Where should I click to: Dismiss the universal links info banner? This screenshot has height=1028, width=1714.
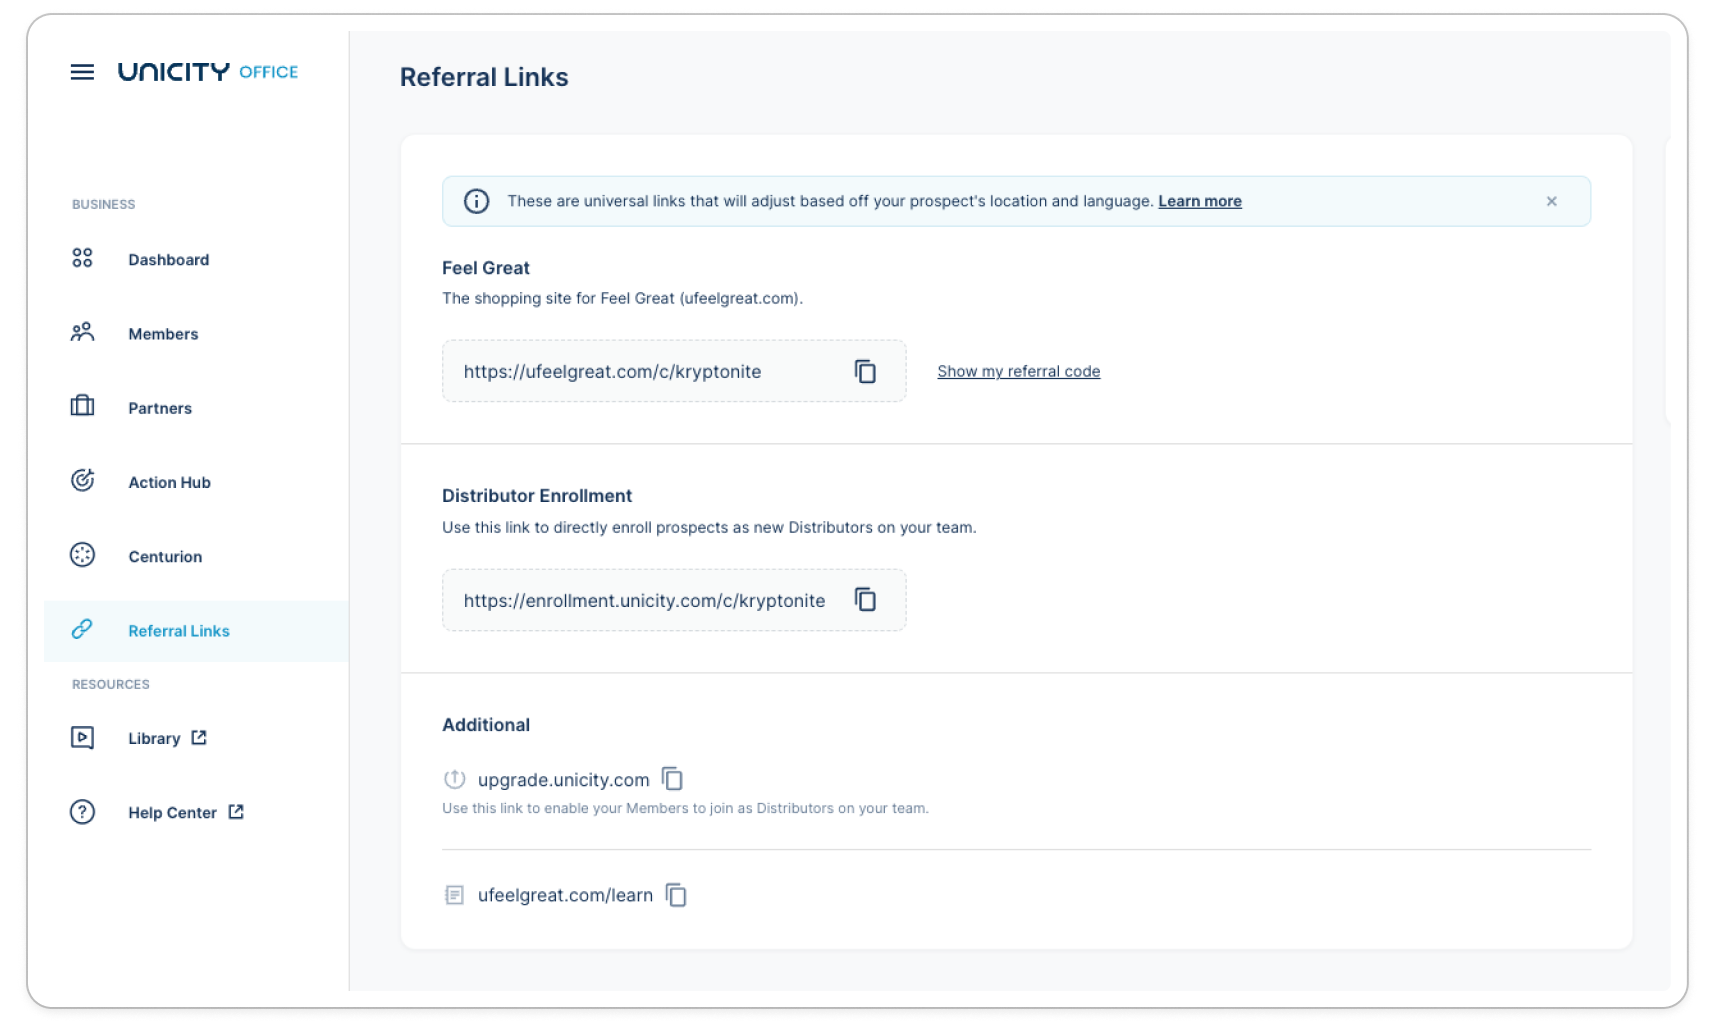[x=1552, y=200]
